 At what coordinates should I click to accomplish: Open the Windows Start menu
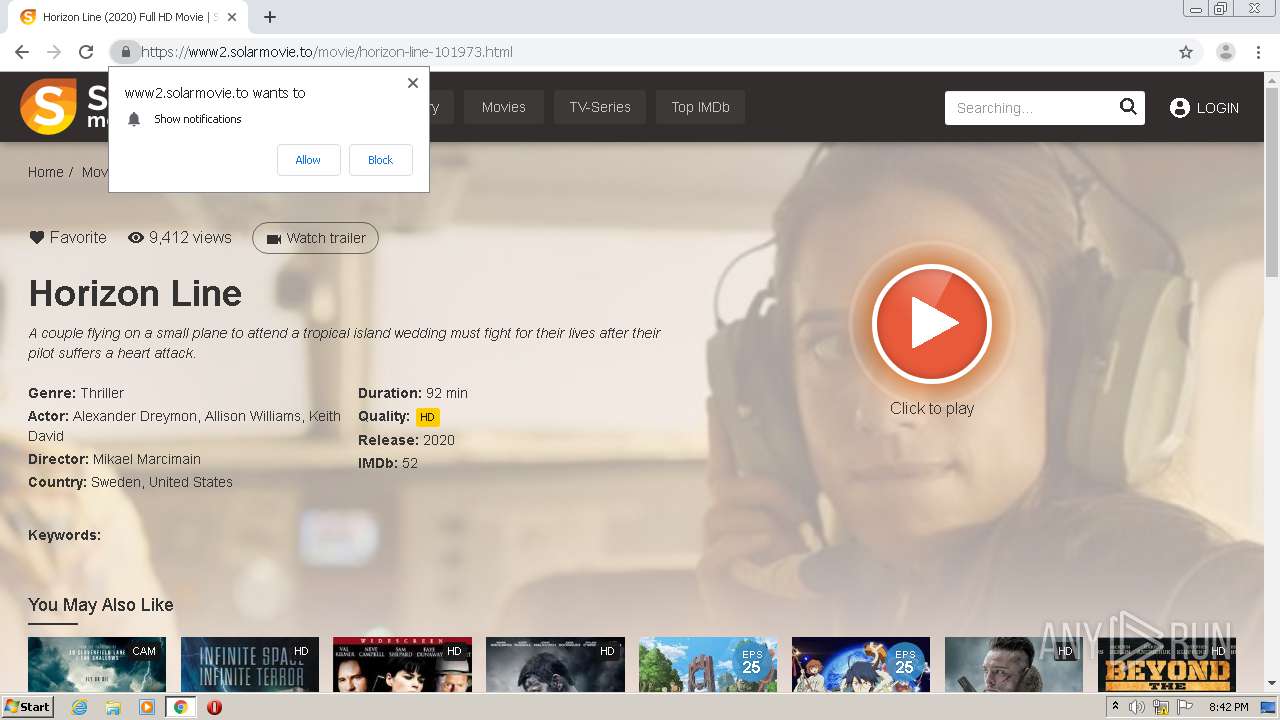pos(27,707)
